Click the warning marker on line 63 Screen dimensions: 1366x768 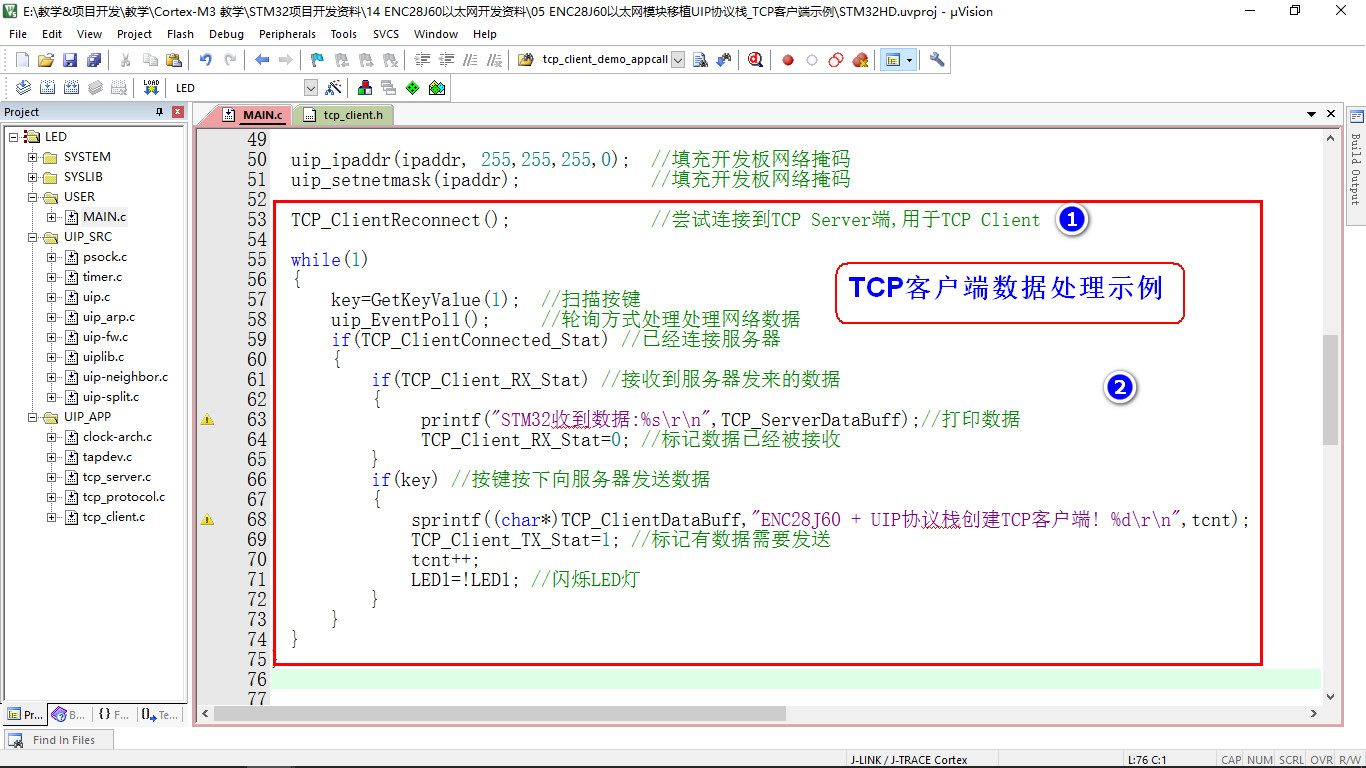click(x=207, y=420)
